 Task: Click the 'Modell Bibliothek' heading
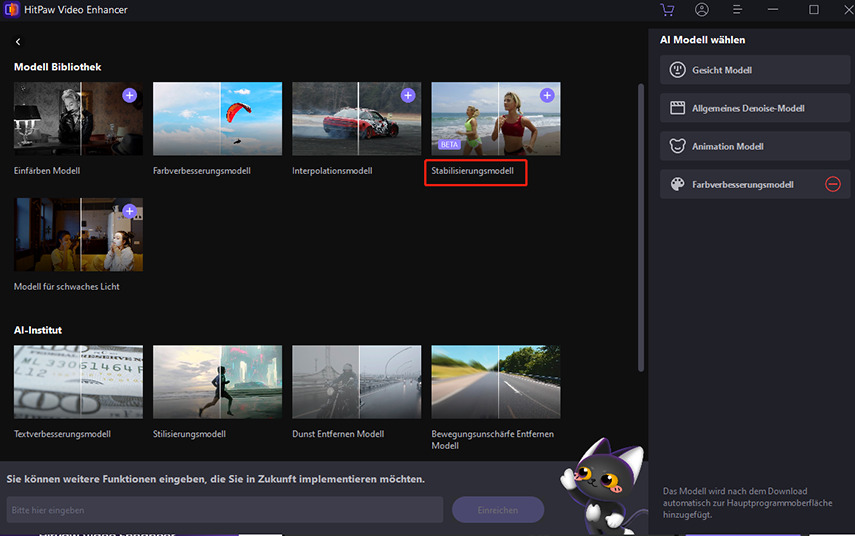click(57, 67)
